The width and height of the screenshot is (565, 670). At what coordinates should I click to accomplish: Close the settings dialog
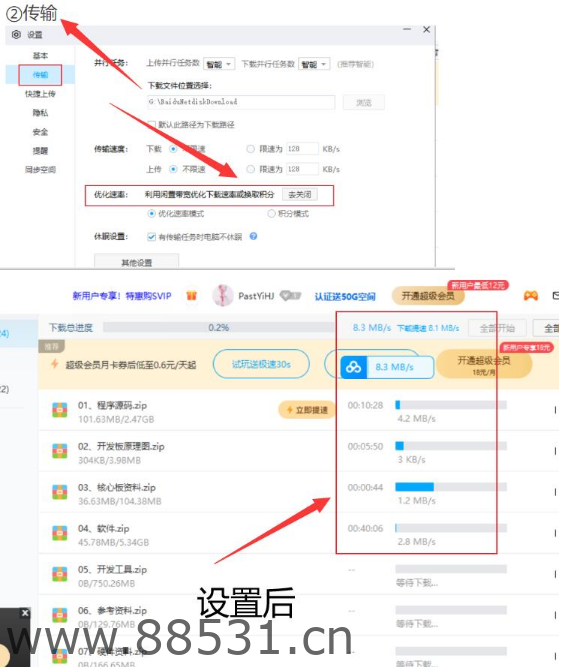pos(426,29)
